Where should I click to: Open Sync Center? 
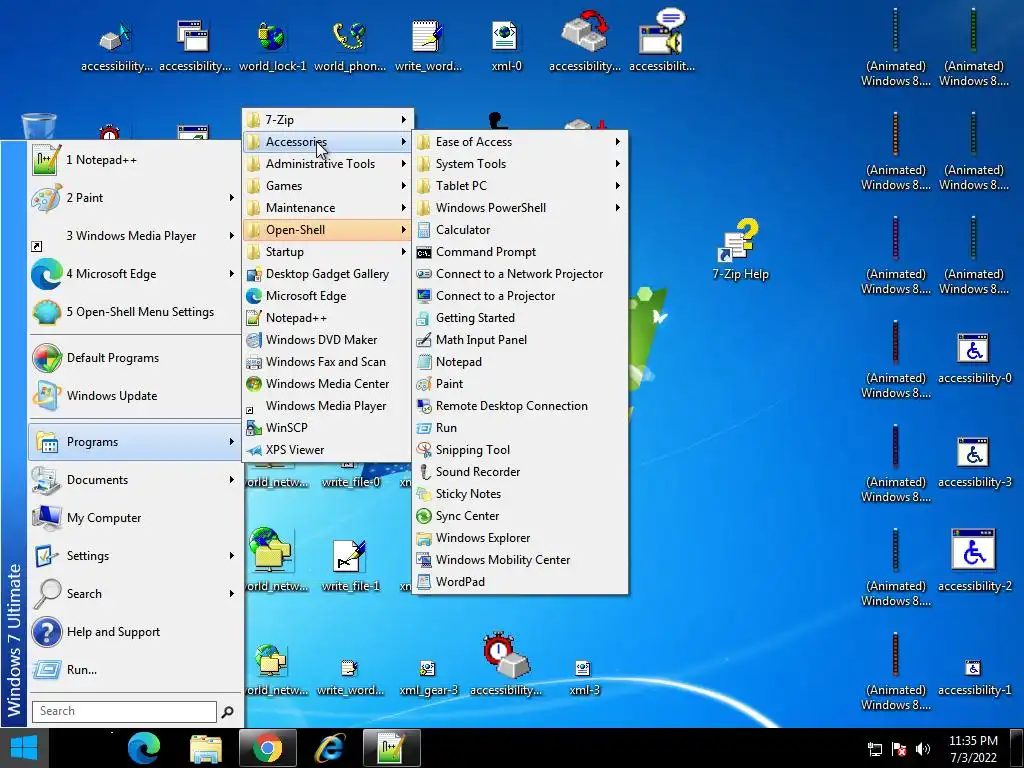point(520,516)
